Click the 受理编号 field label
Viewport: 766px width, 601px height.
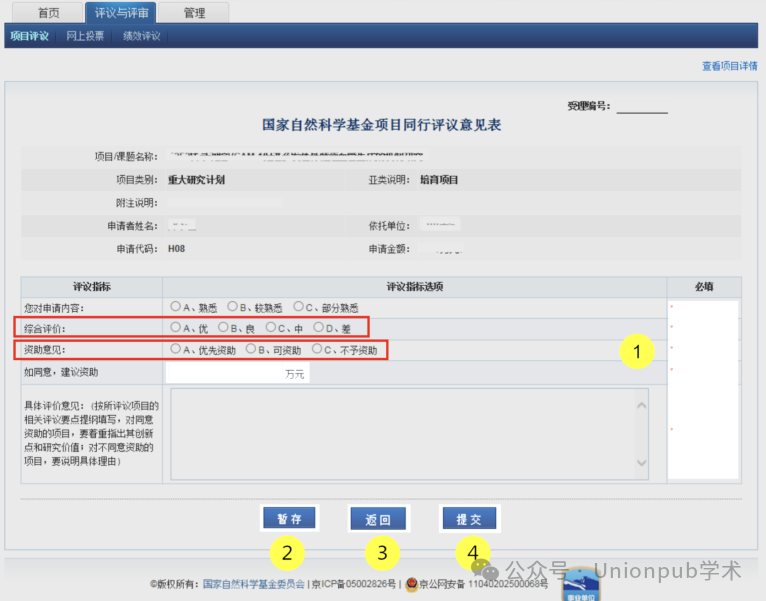(x=589, y=106)
